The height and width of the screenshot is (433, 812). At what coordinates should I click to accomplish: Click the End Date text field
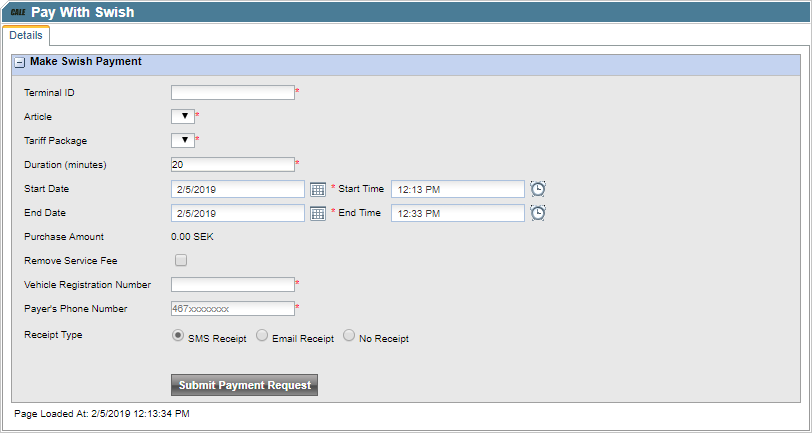click(238, 213)
